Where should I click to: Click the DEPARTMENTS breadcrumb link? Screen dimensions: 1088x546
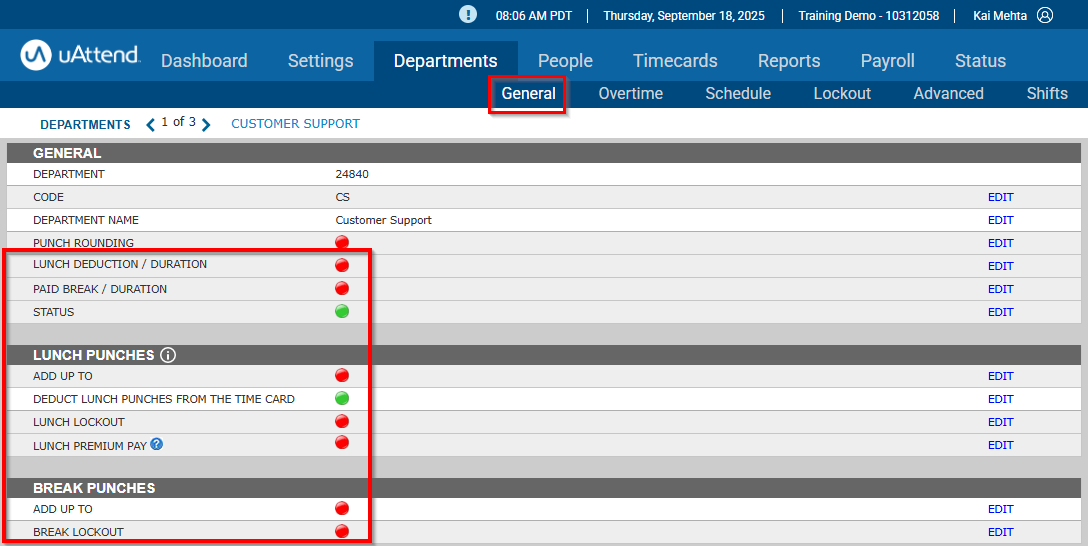pos(85,125)
